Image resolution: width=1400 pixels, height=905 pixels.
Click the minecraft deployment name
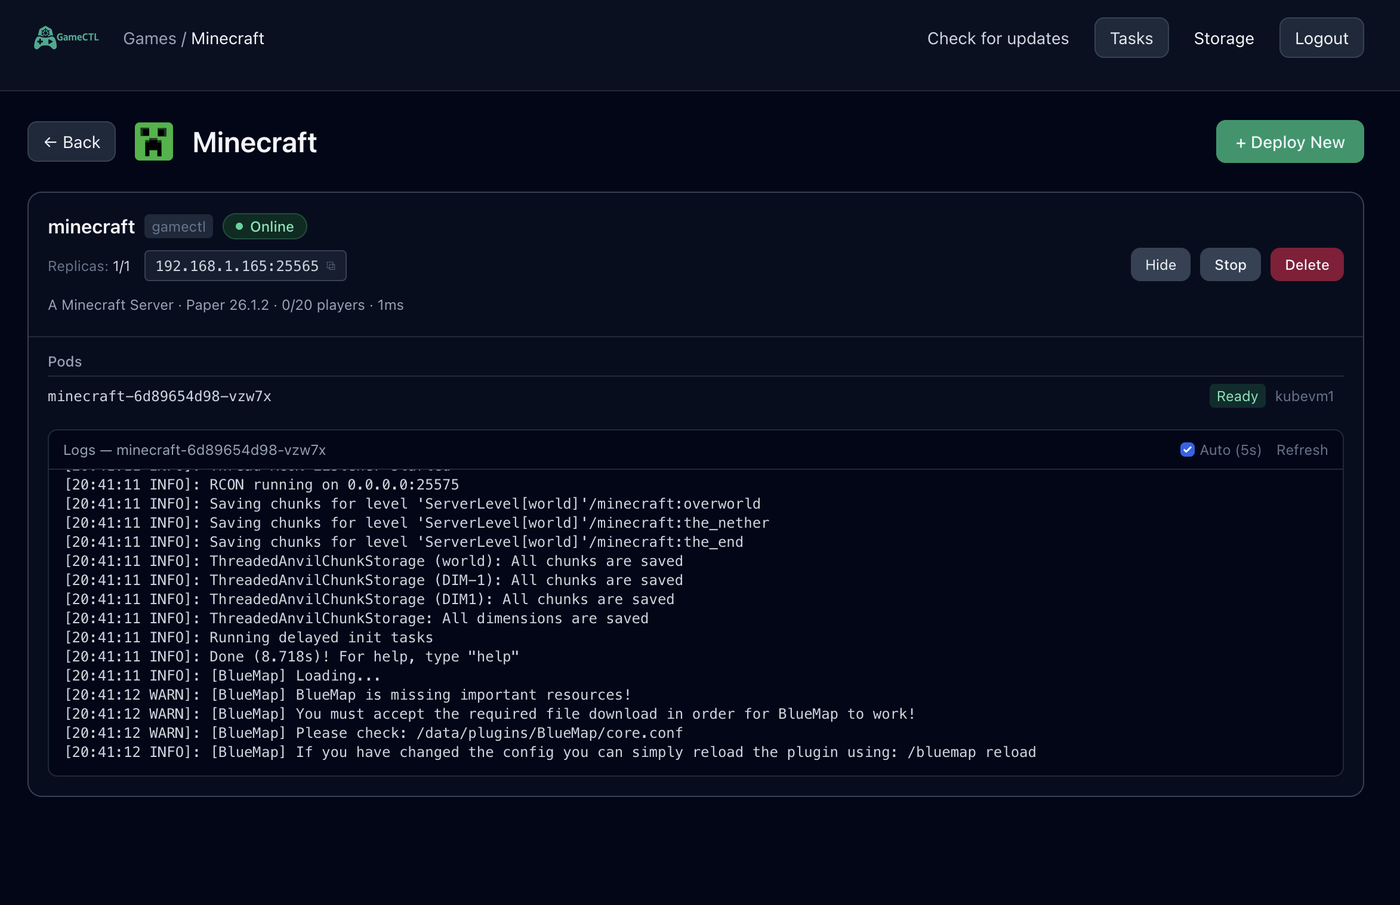[91, 227]
